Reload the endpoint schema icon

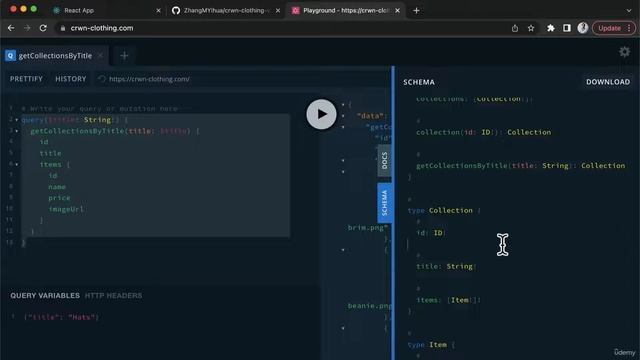pos(102,79)
